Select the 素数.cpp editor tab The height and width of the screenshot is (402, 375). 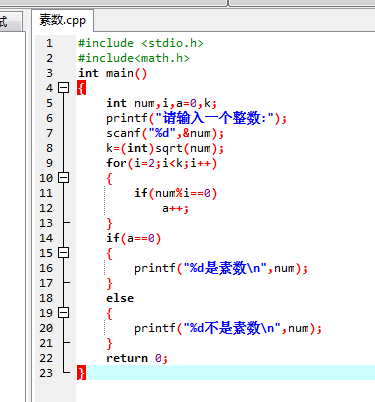coord(62,20)
